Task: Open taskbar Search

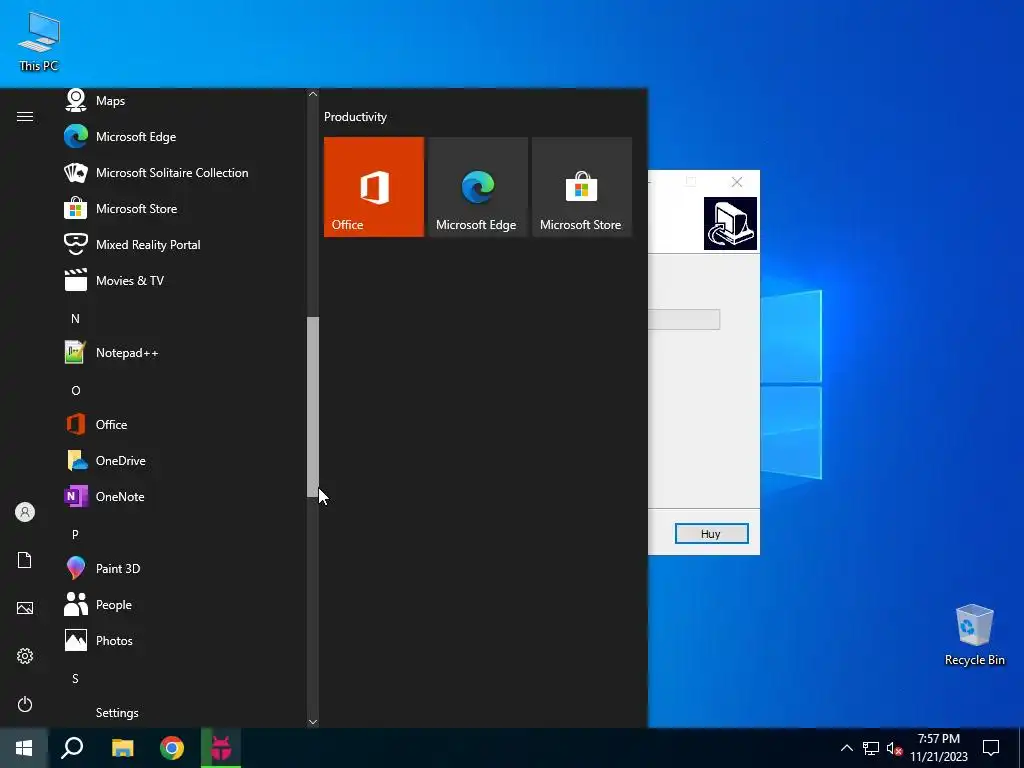Action: click(72, 748)
